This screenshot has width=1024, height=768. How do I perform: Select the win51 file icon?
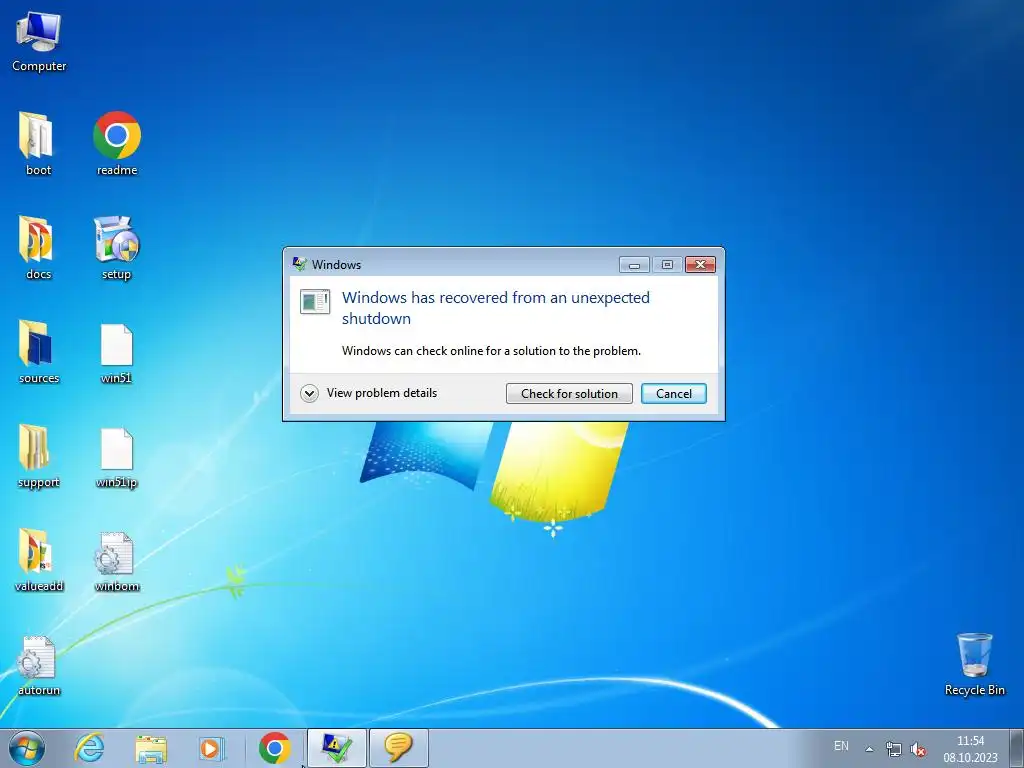tap(116, 353)
